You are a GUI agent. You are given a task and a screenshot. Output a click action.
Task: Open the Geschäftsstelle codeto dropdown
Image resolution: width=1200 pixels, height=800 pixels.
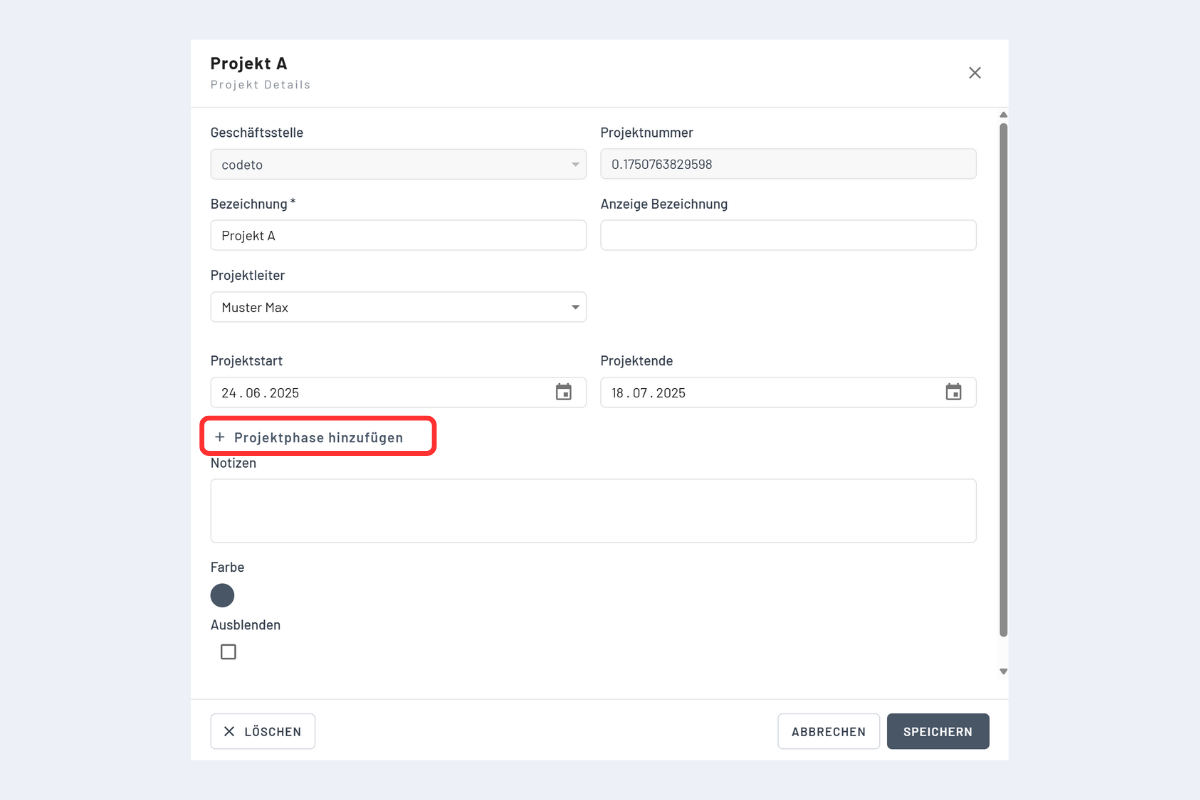click(x=398, y=164)
